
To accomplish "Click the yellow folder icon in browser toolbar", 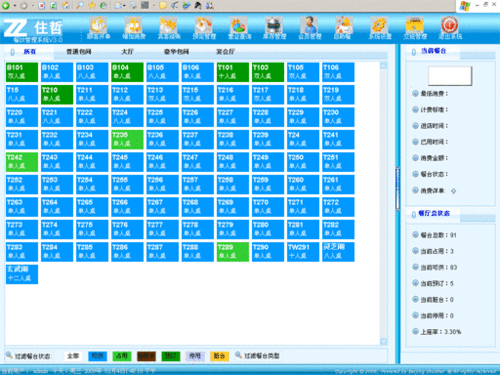I will (163, 6).
